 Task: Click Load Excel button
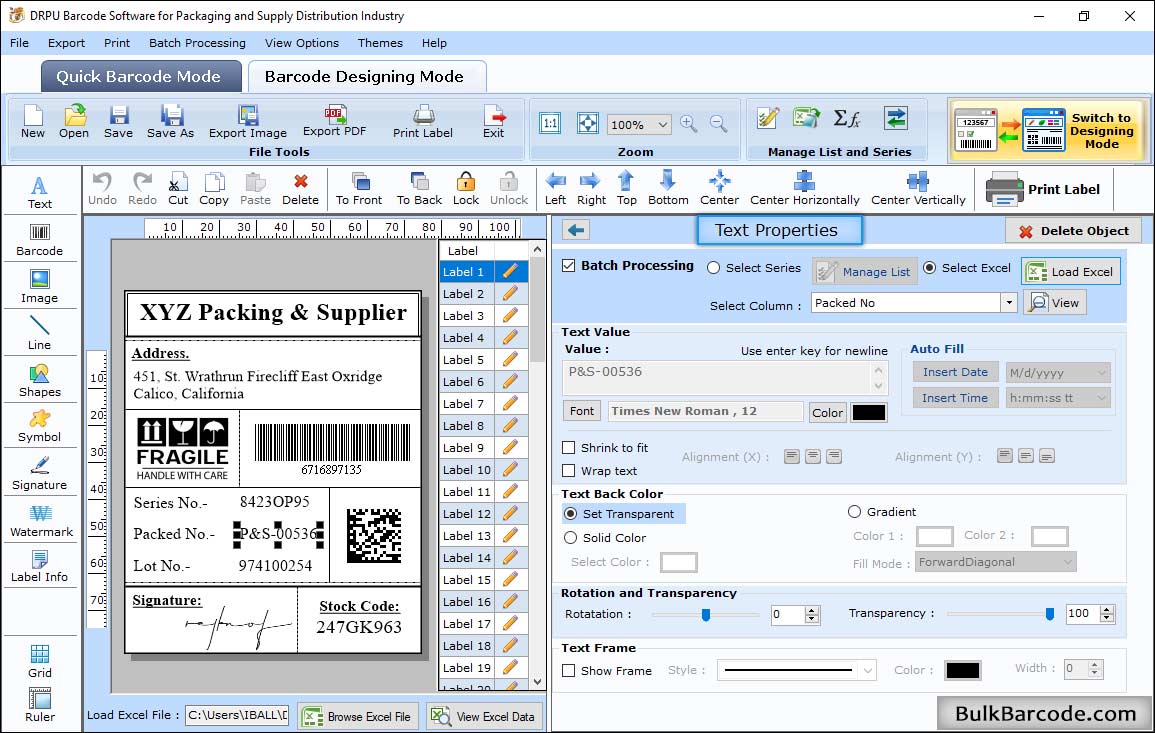pos(1071,272)
